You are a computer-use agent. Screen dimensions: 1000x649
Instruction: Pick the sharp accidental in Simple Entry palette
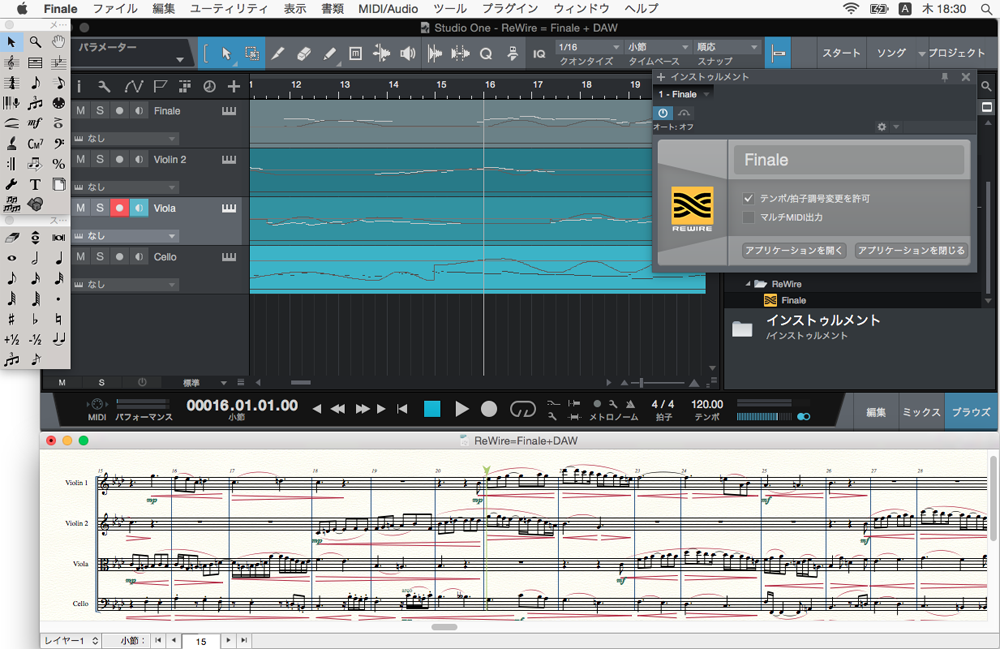(11, 319)
